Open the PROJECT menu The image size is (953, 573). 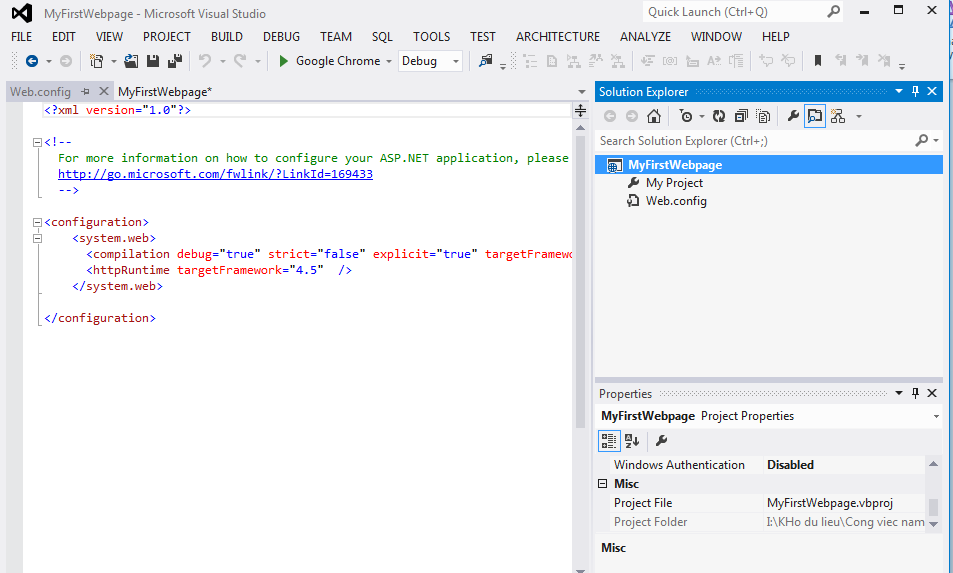(167, 36)
